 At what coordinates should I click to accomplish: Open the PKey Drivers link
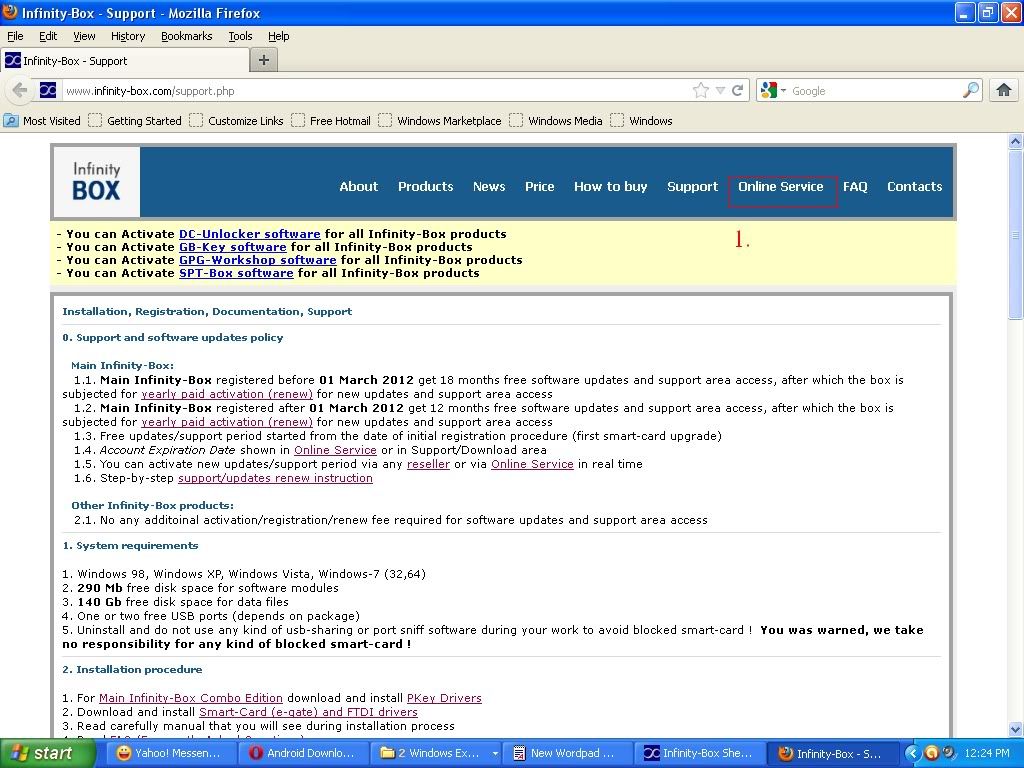click(444, 698)
